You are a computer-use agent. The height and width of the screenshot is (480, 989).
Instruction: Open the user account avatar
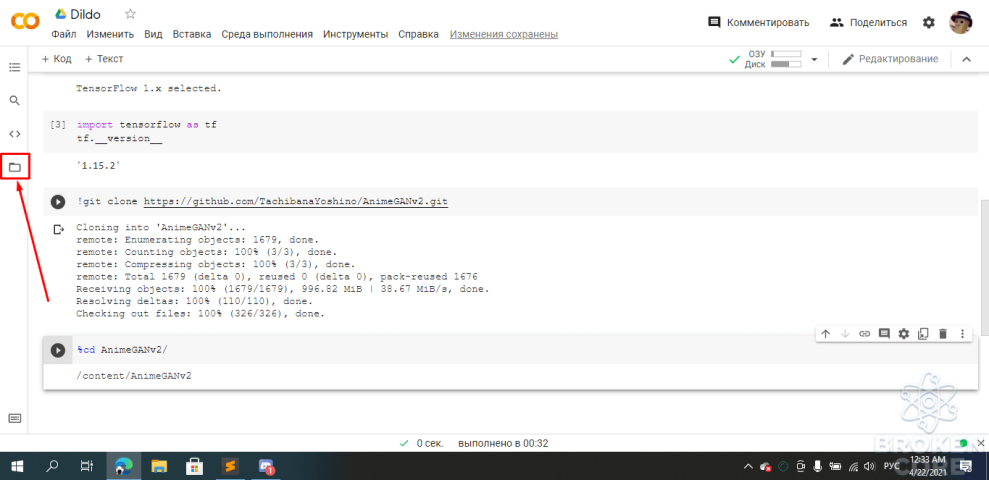coord(961,23)
